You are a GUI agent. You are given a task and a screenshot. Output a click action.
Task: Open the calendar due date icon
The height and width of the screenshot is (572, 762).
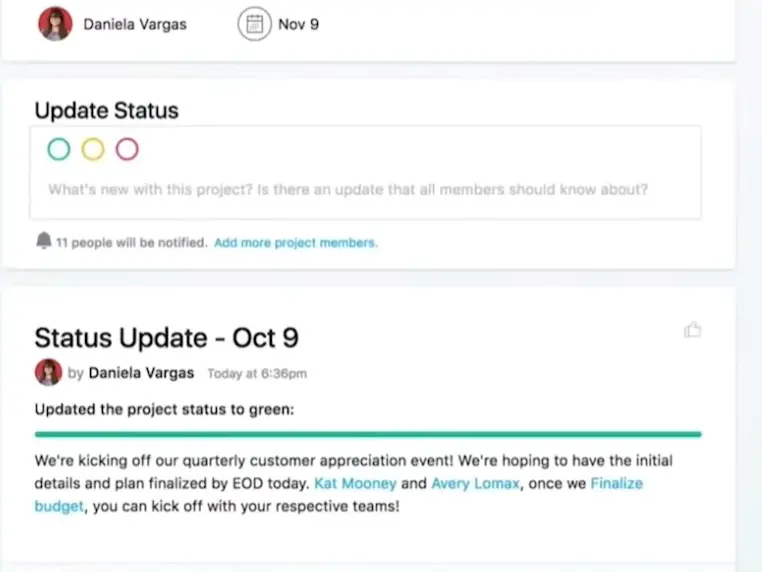(x=254, y=24)
